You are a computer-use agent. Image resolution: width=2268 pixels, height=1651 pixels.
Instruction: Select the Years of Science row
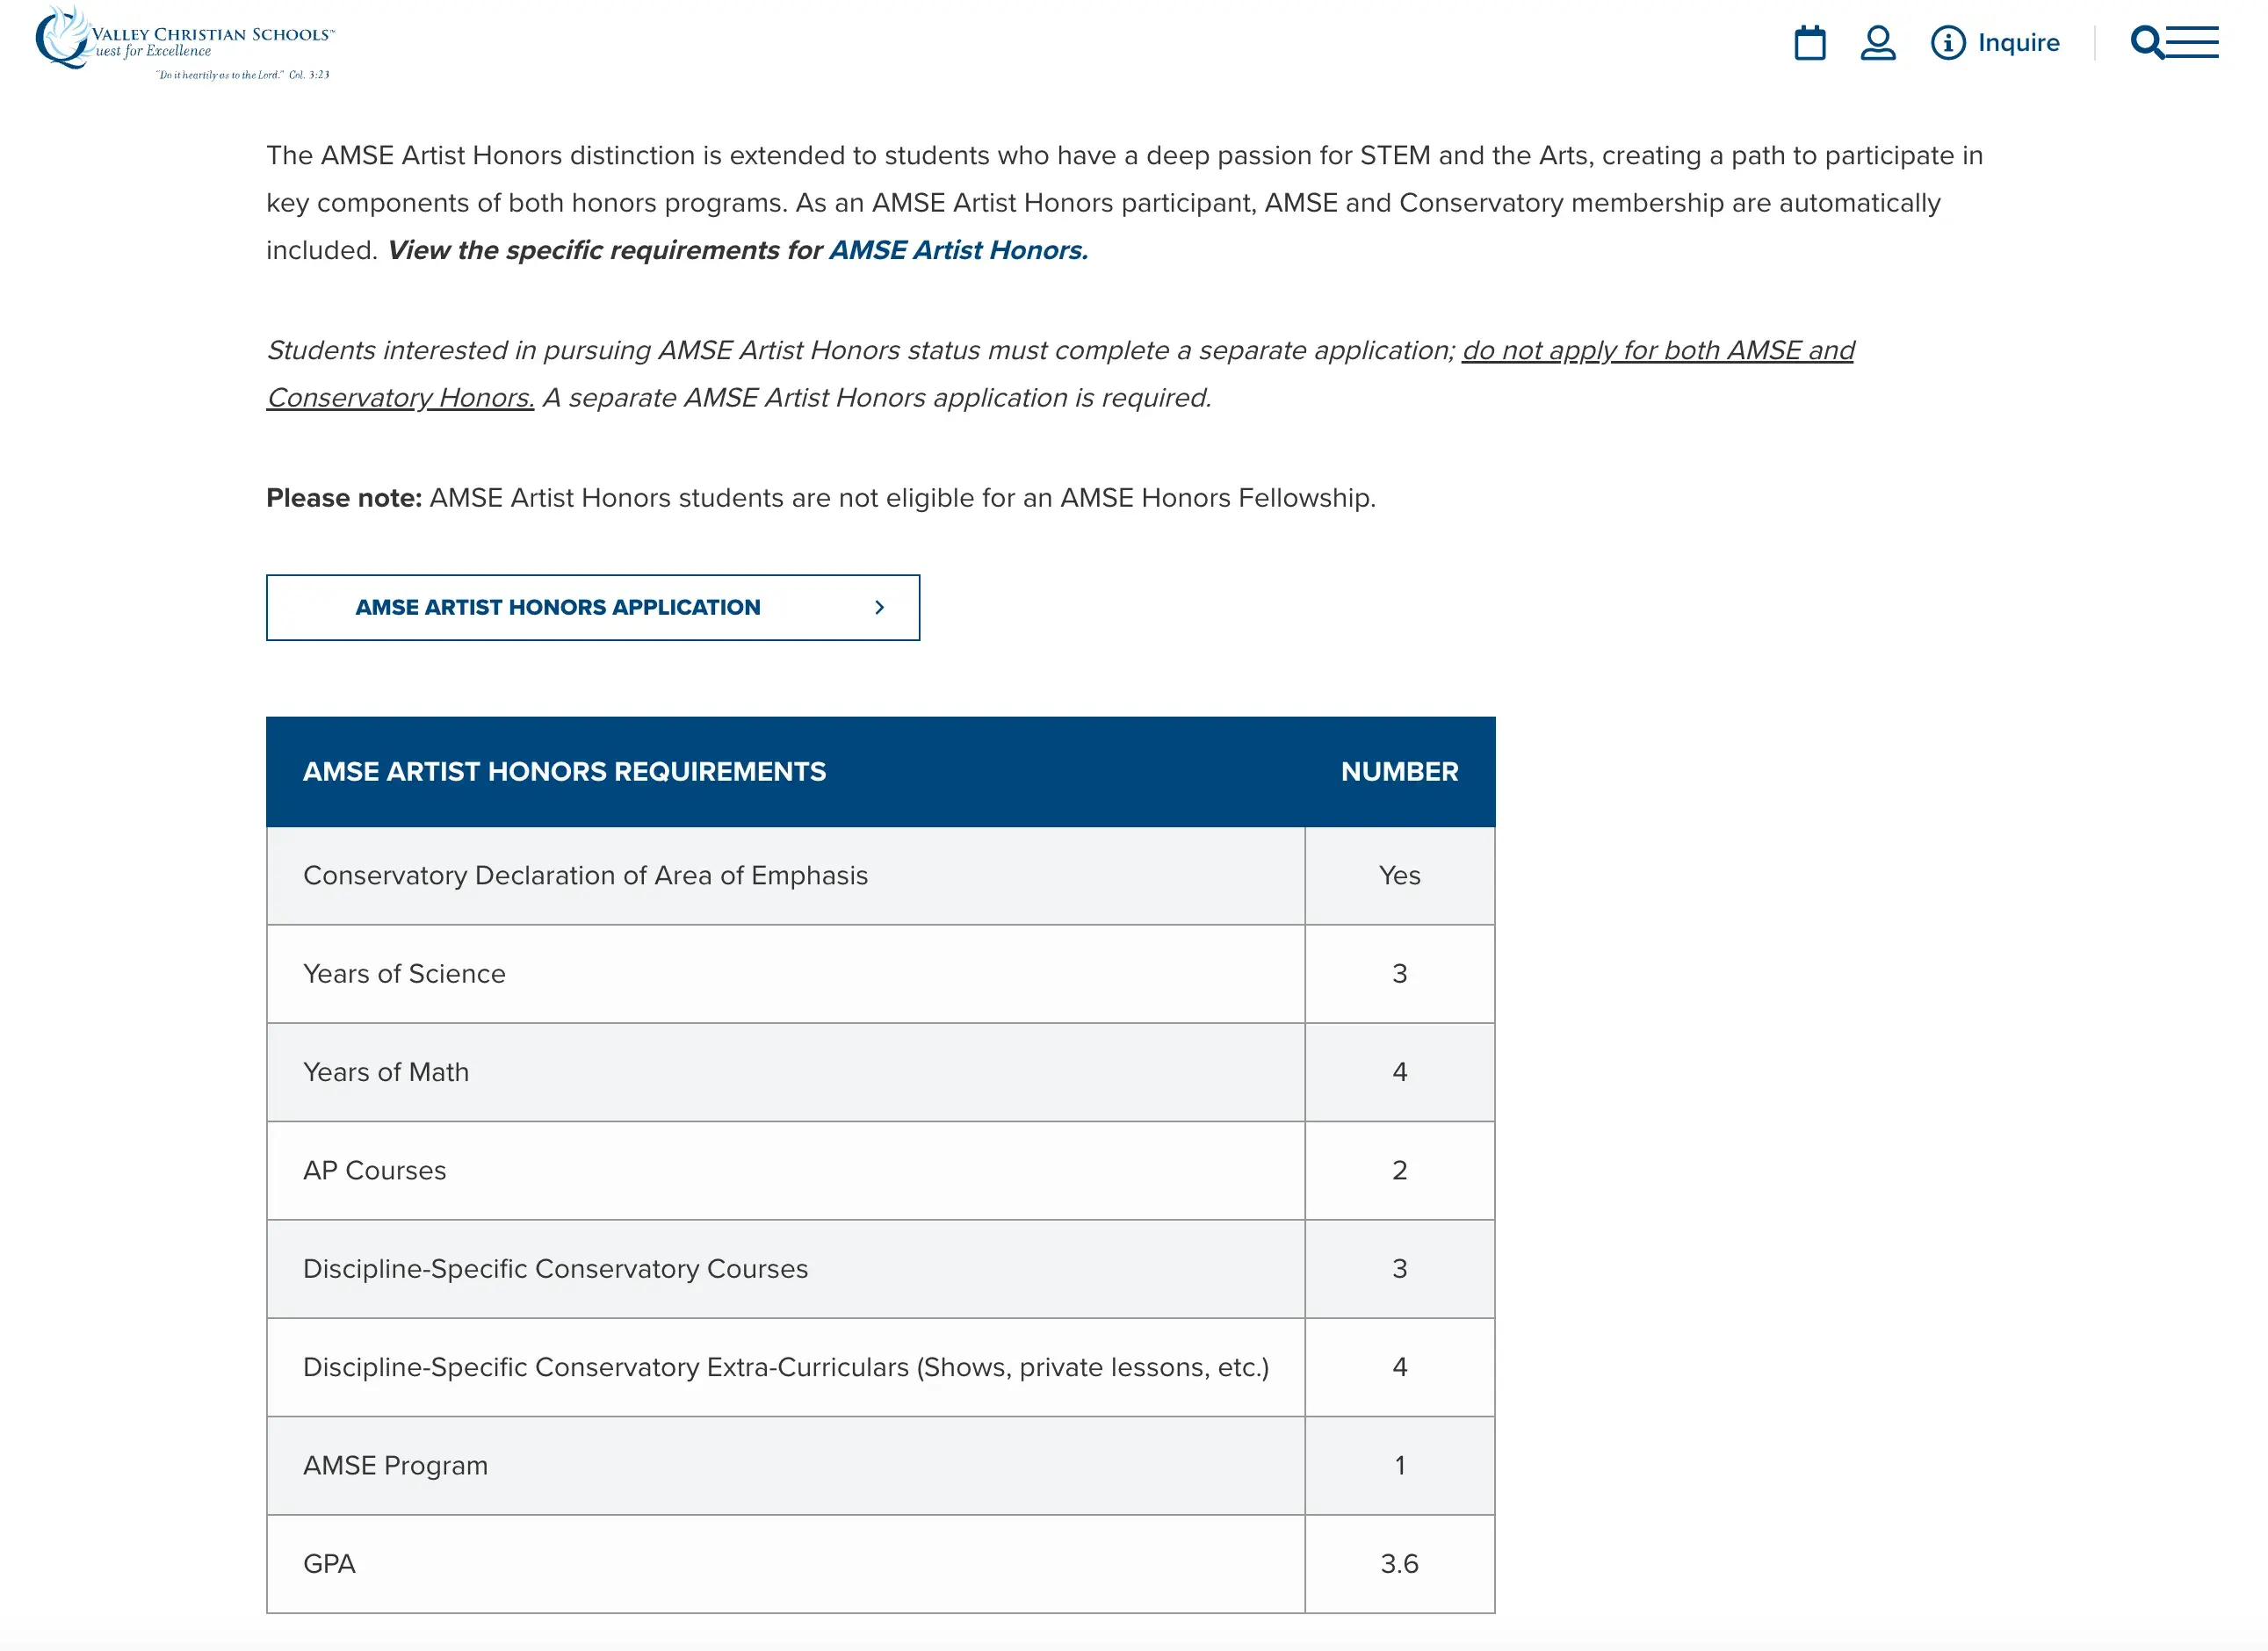click(404, 973)
